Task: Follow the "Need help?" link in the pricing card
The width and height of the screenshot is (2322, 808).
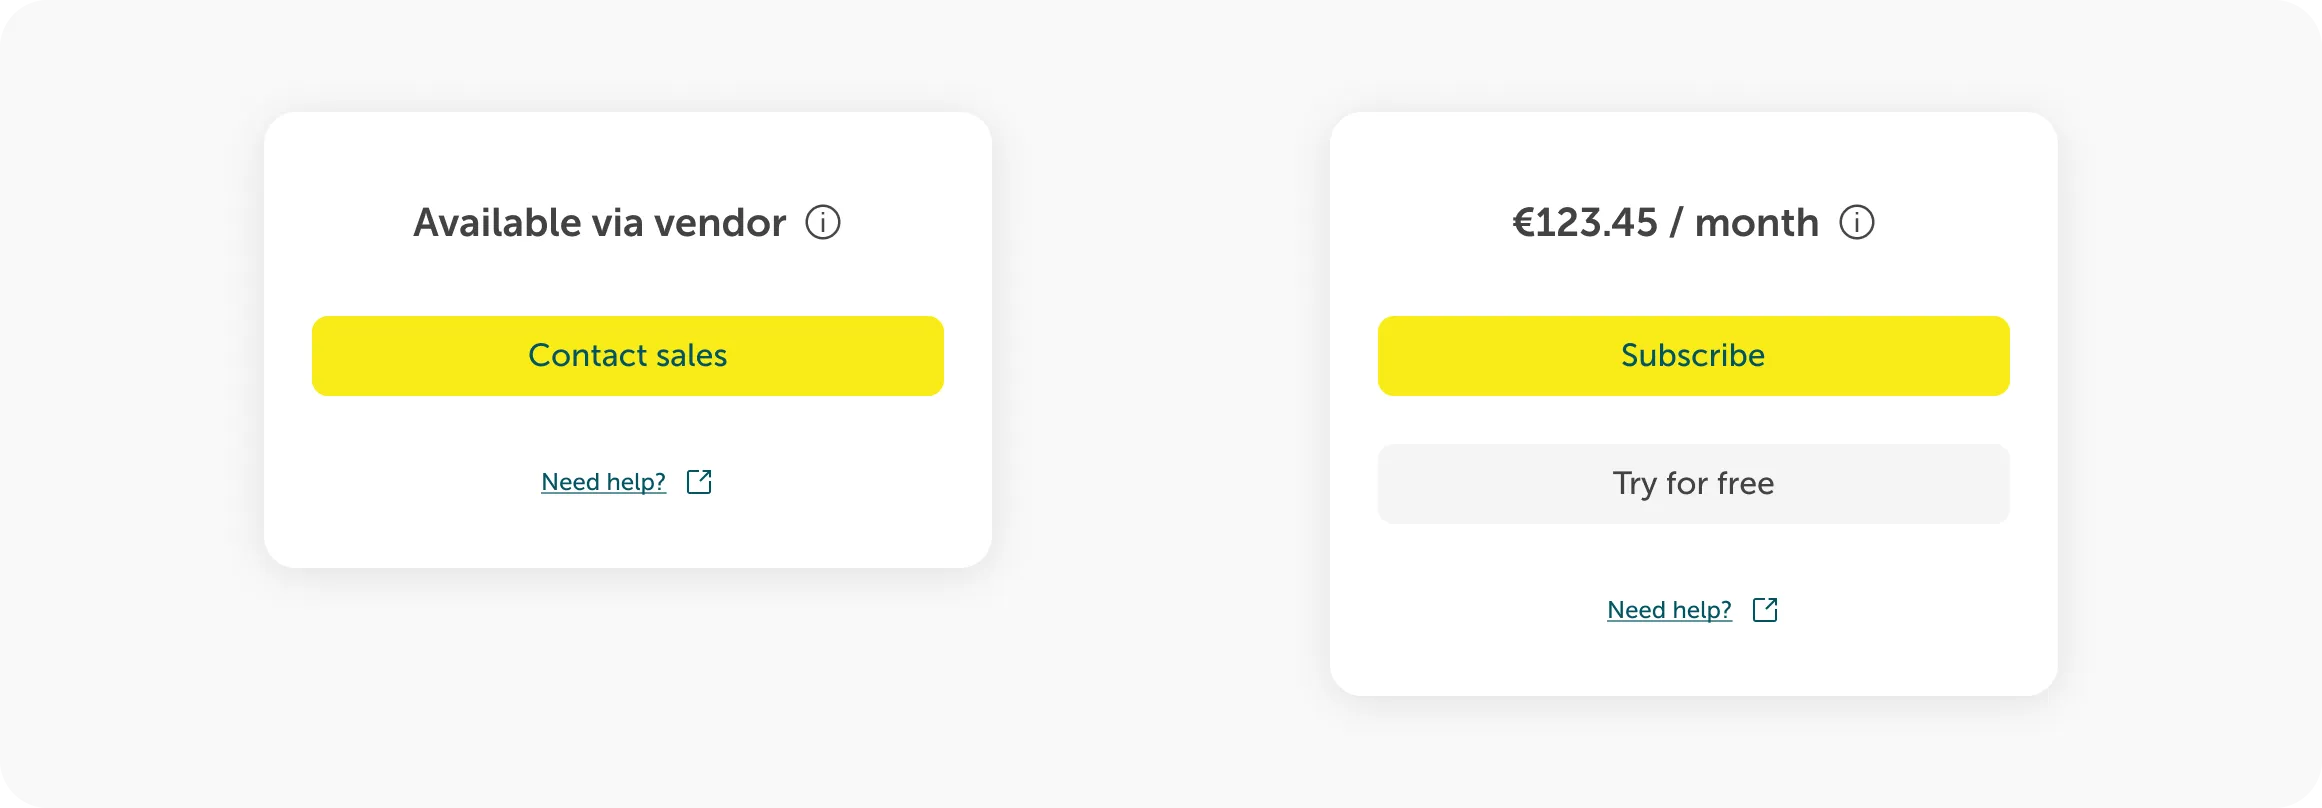Action: click(x=1669, y=610)
